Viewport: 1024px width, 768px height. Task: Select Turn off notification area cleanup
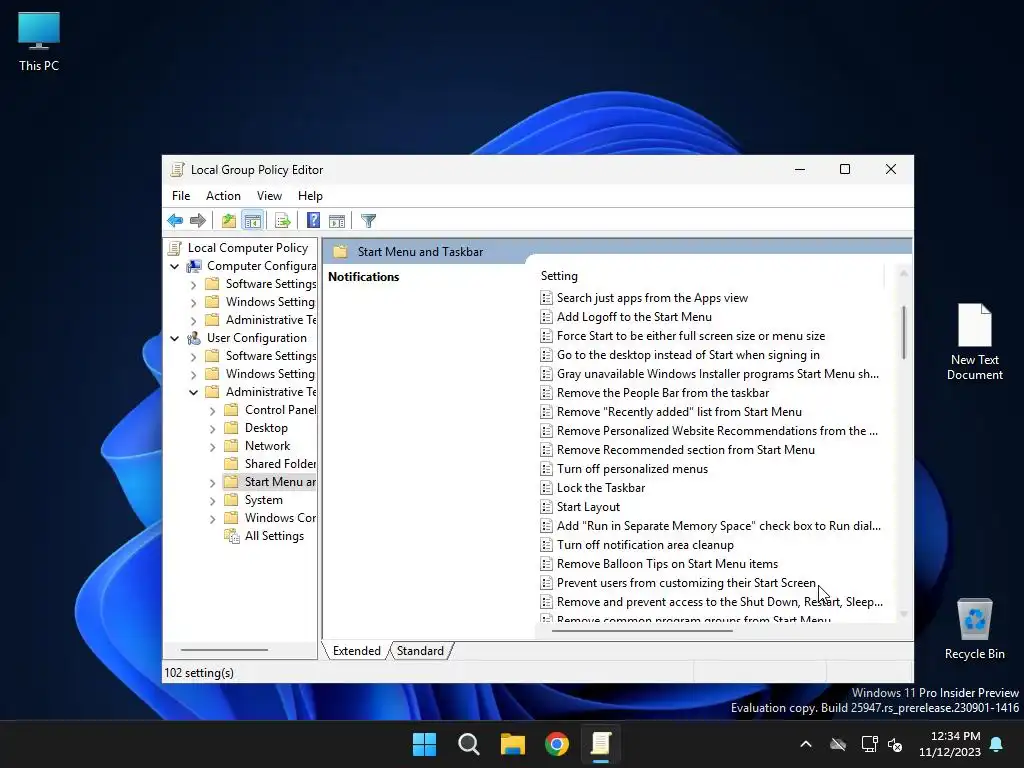click(x=645, y=545)
